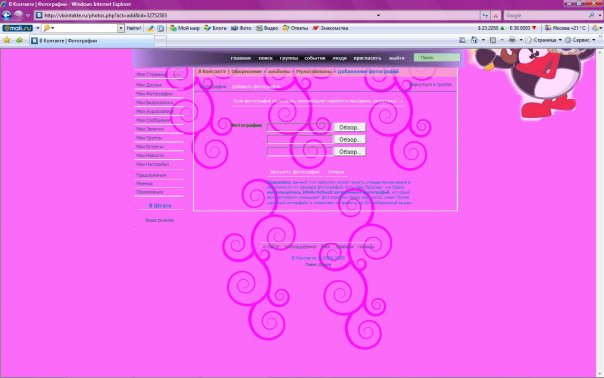Open Знакомства from Mail.ru toolbar

tap(331, 28)
